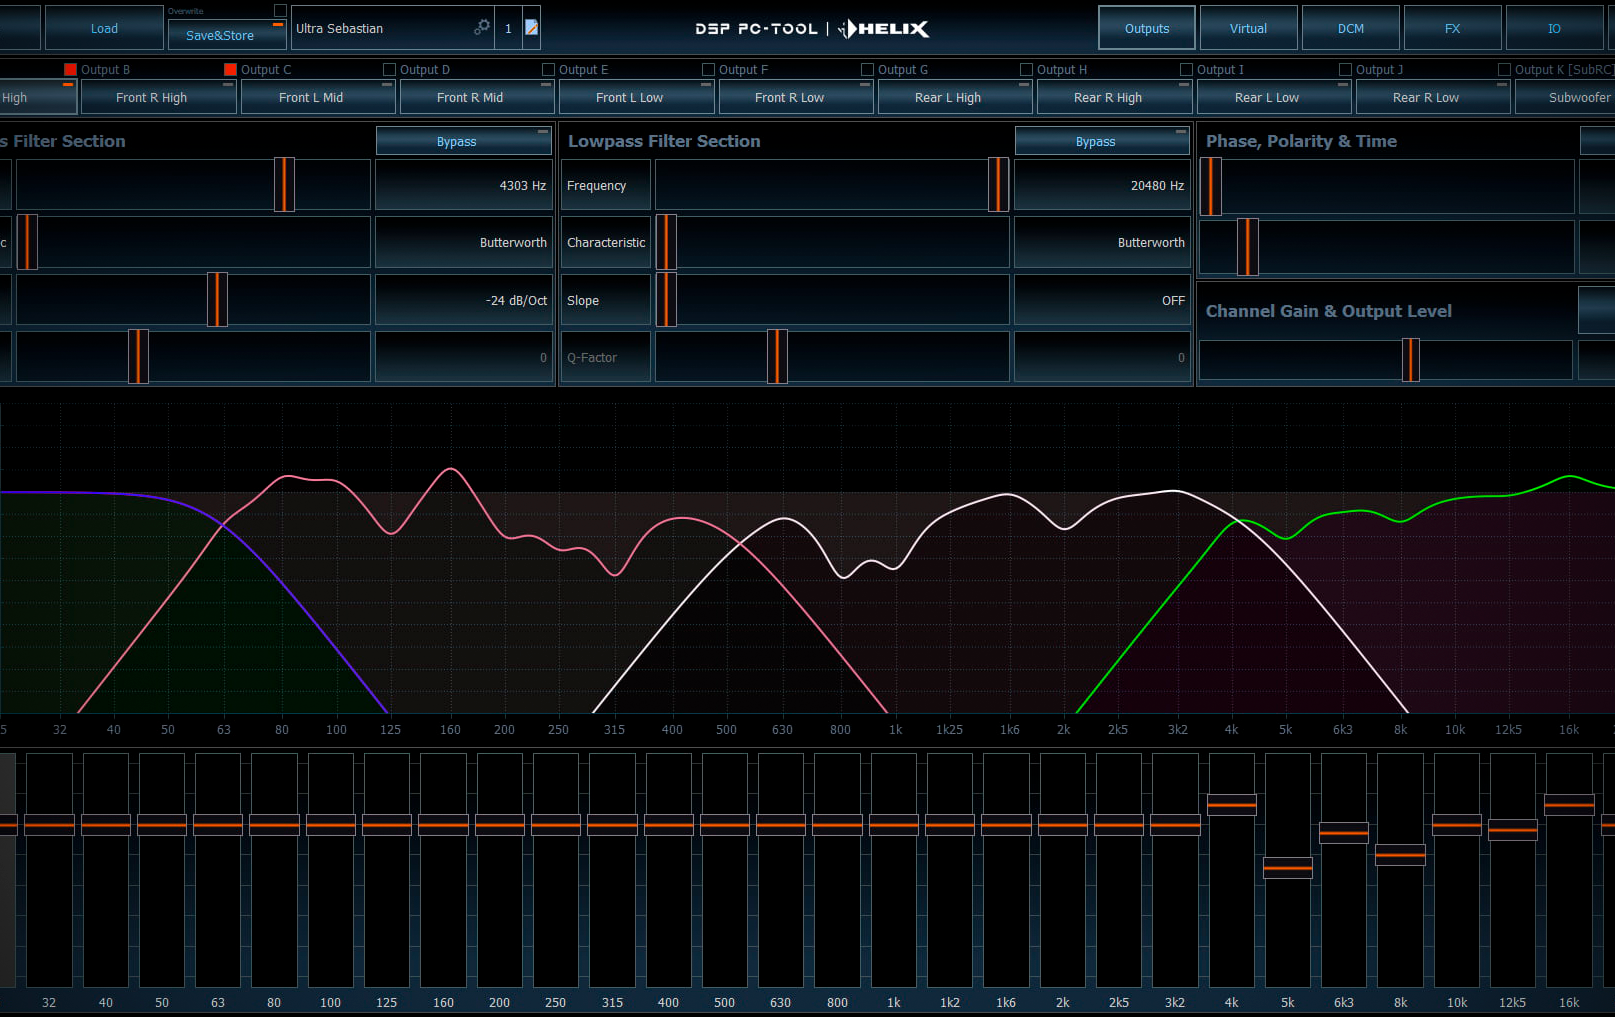Click the lowpass Q-Factor slider handle

[x=777, y=357]
